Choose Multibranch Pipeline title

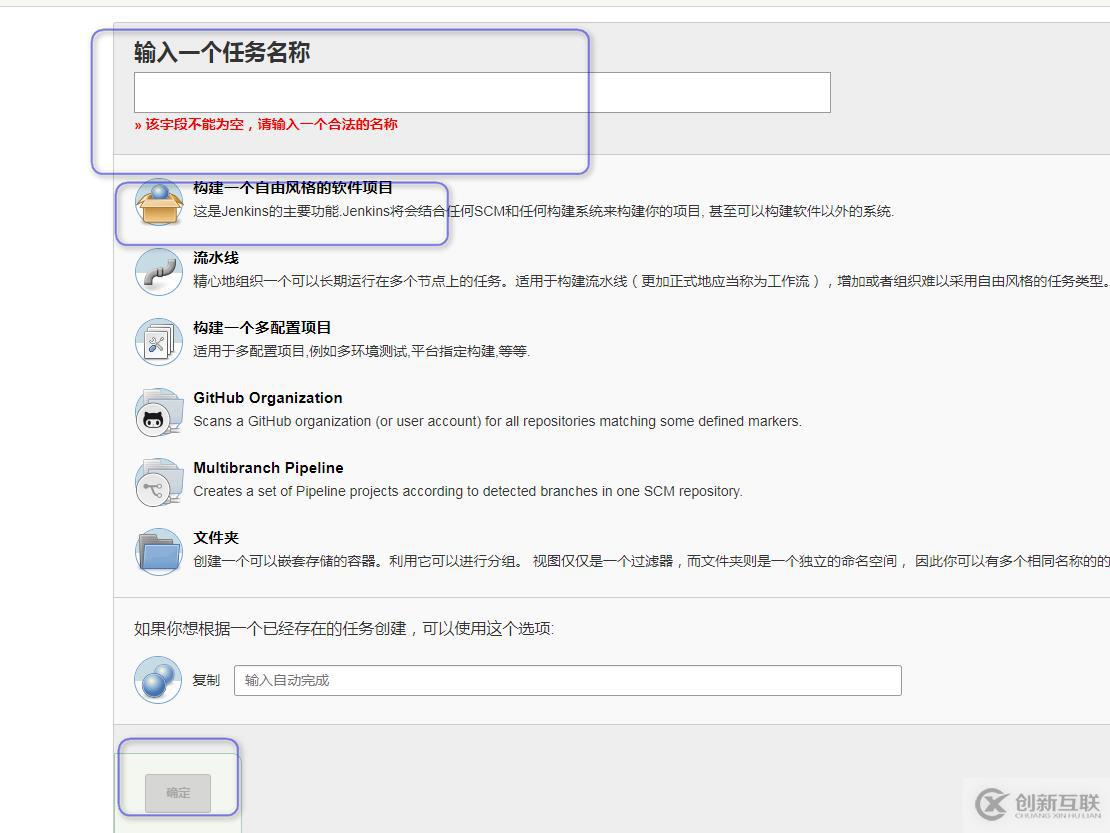click(268, 468)
